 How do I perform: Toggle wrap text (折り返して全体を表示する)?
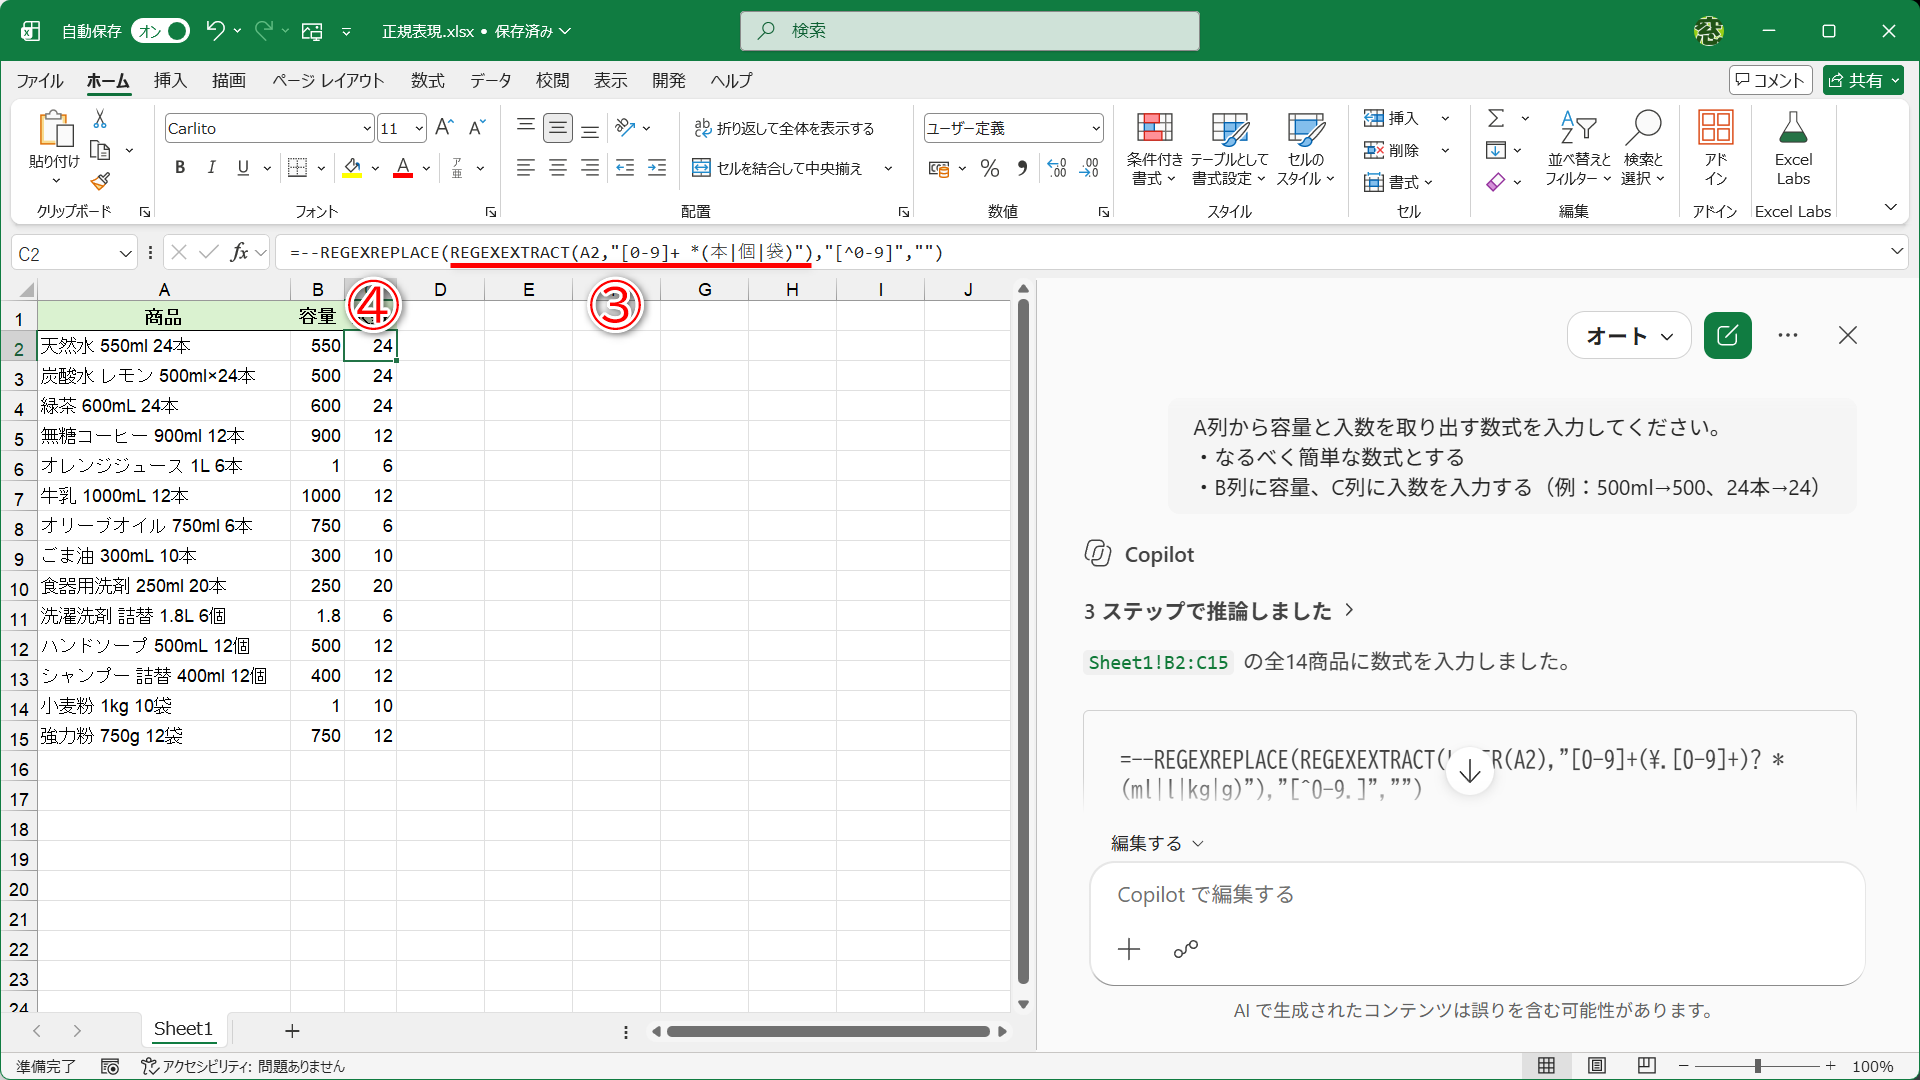coord(784,128)
